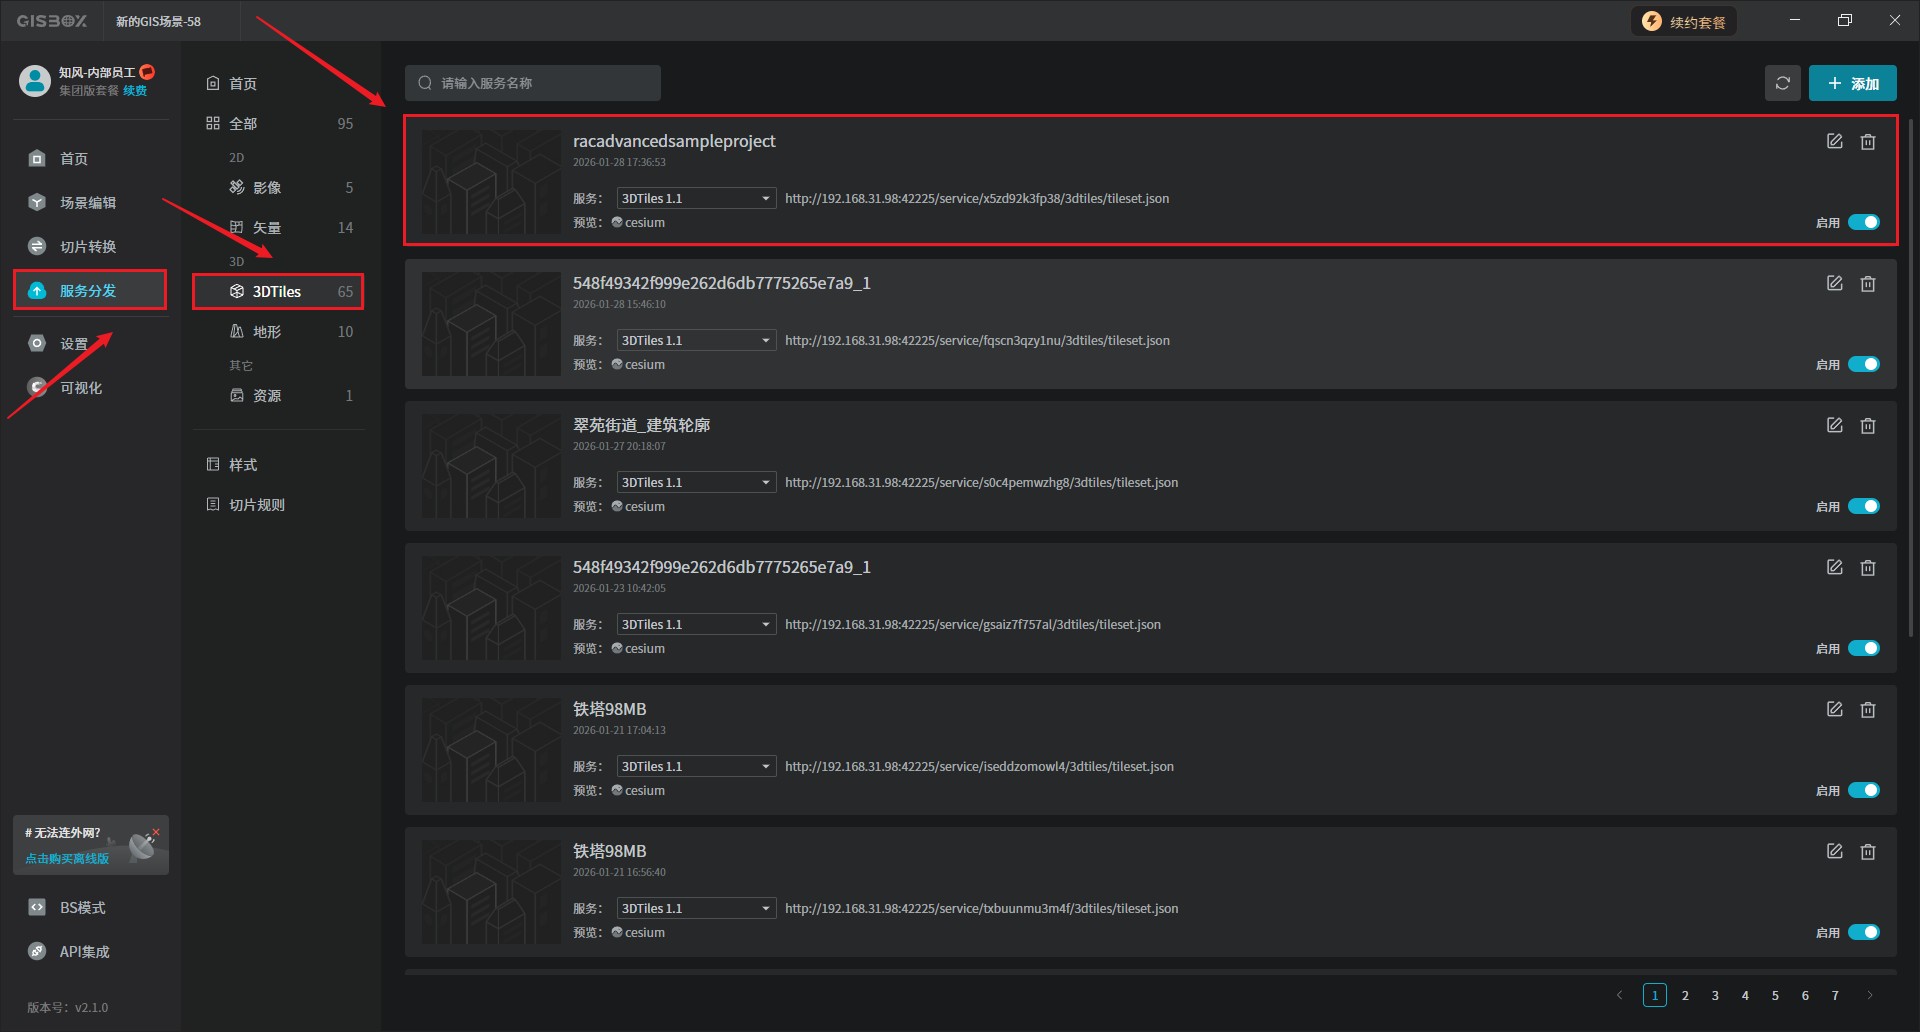Open service type dropdown for racadvancedsampleproject

click(x=696, y=198)
